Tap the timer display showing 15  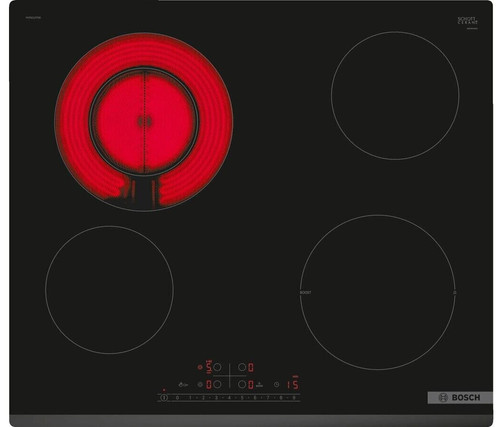coord(293,384)
